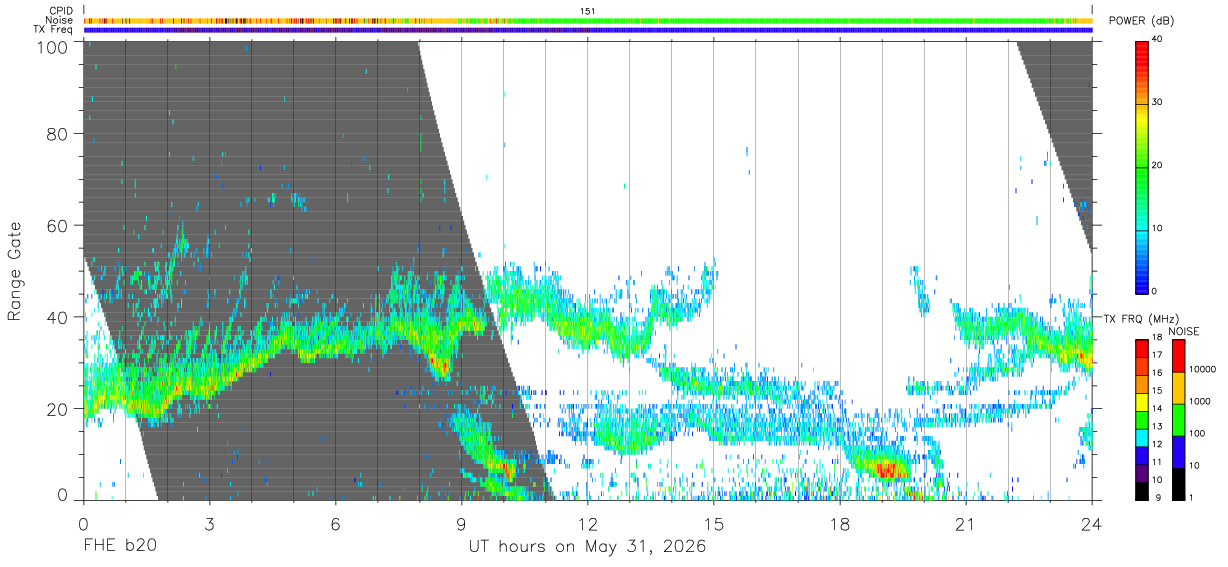Select the red segment of the TX frequency legend
The image size is (1228, 567).
(x=1142, y=348)
